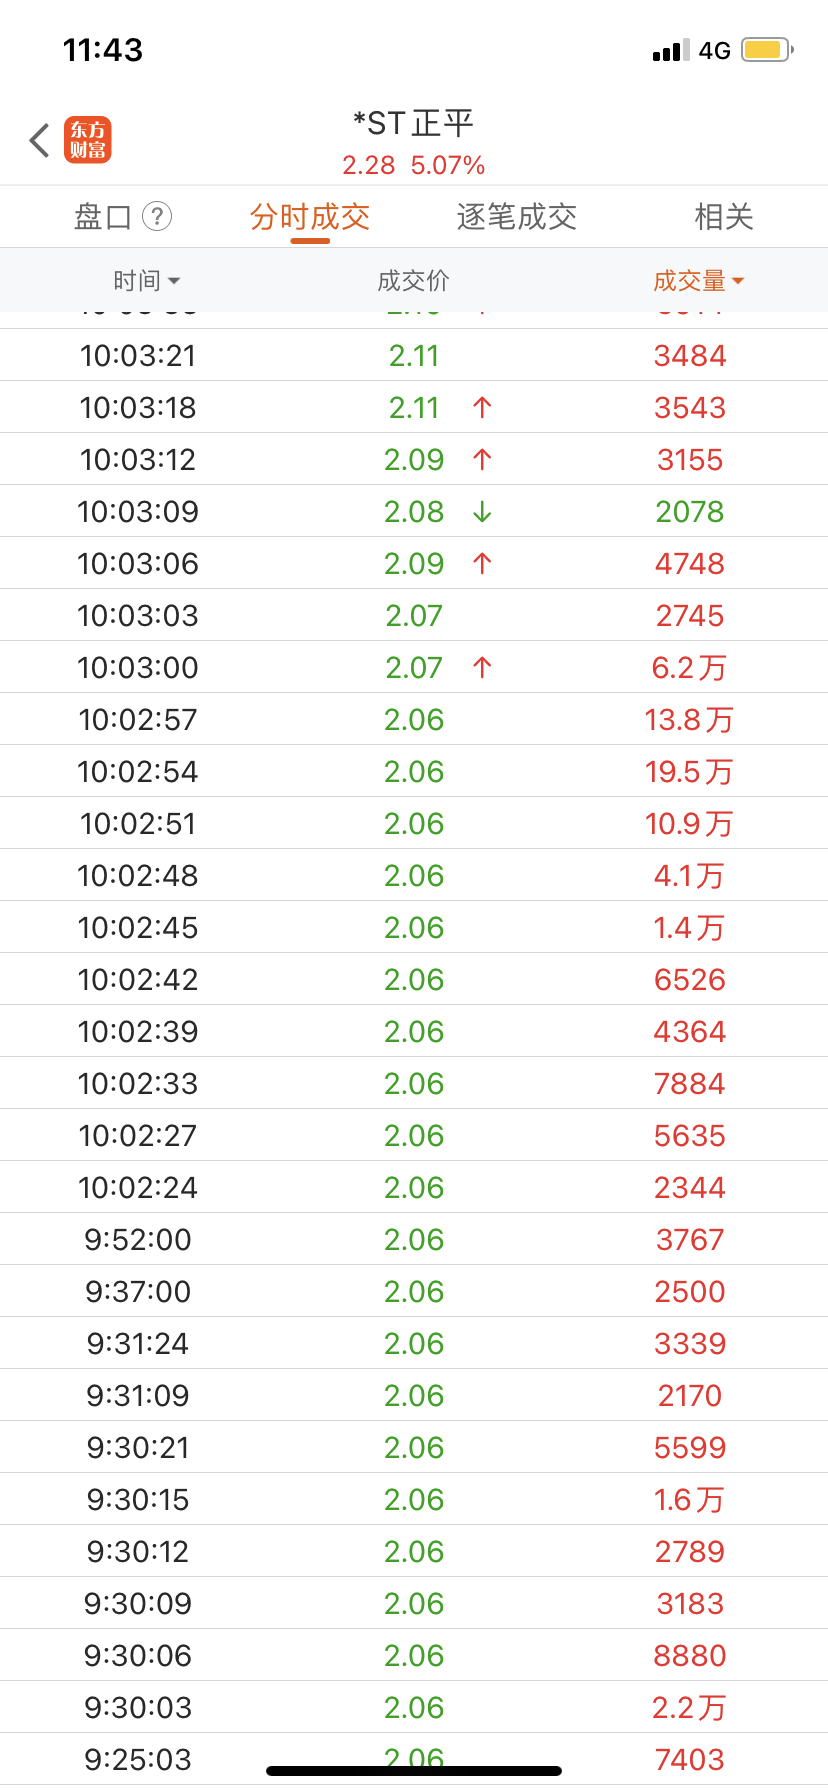Tap the *ST正平 stock title
Screen dimensions: 828x1792
click(x=414, y=123)
